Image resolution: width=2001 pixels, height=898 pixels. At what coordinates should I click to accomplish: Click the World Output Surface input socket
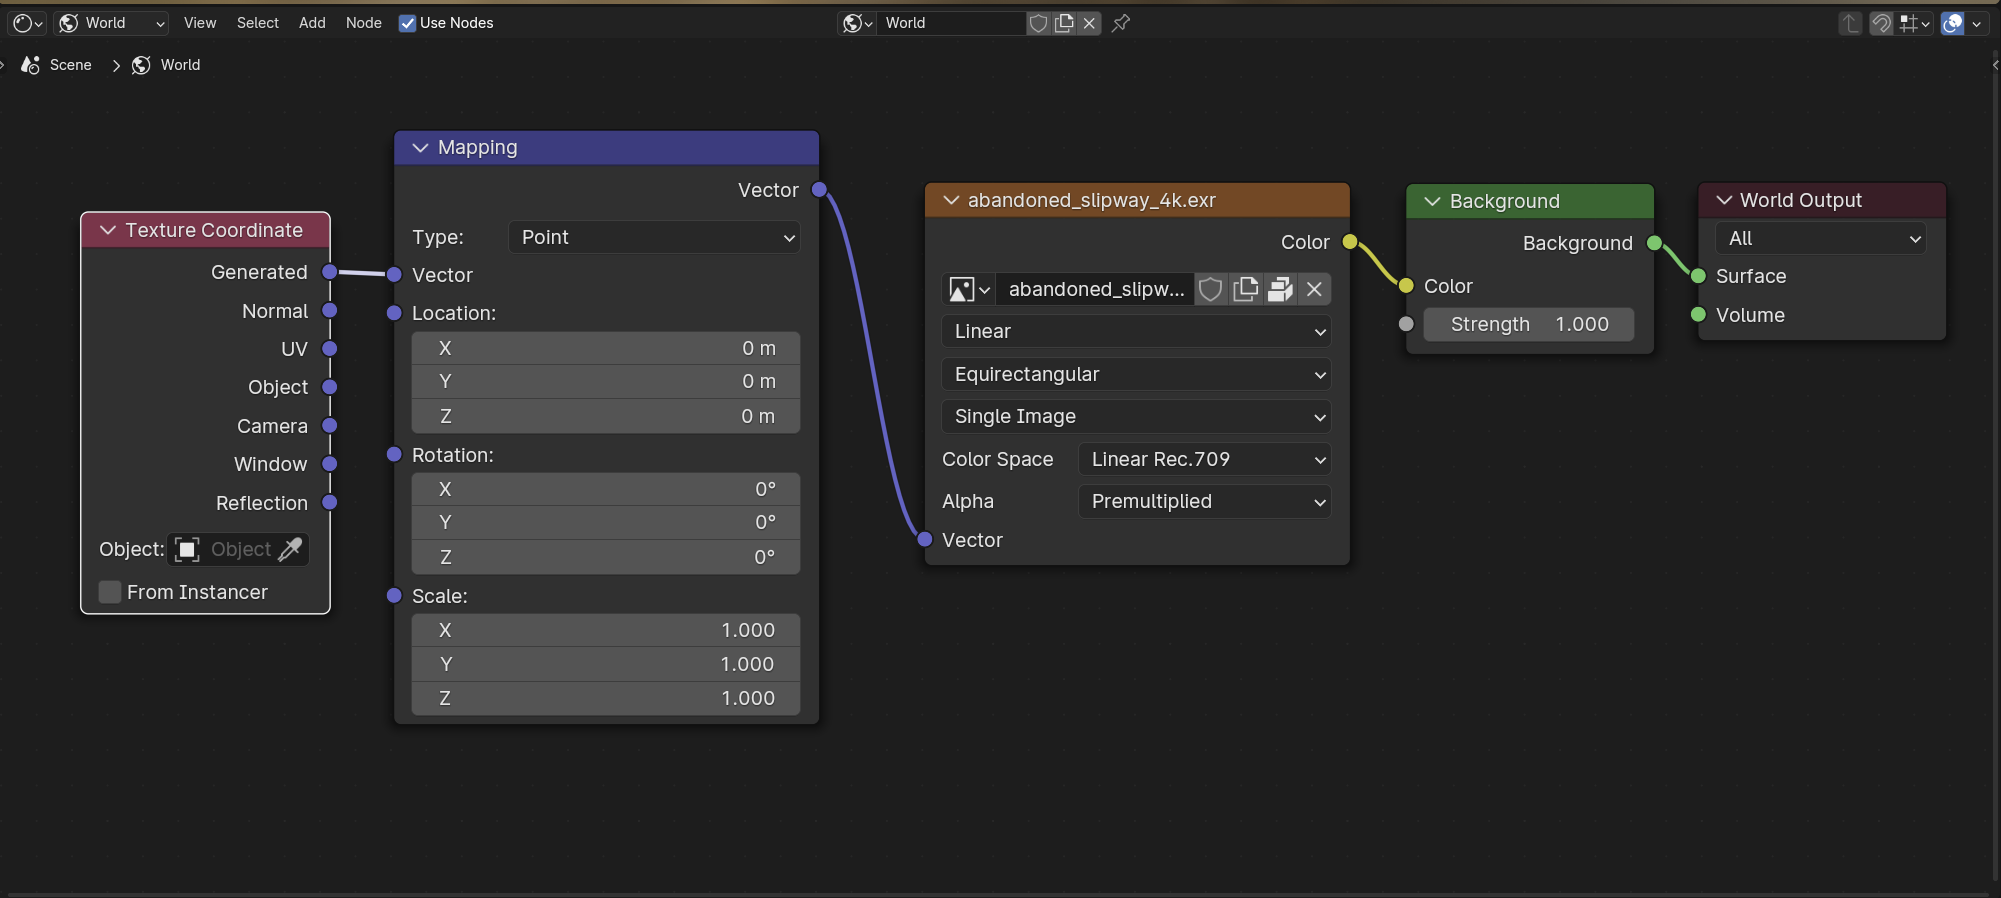tap(1698, 276)
